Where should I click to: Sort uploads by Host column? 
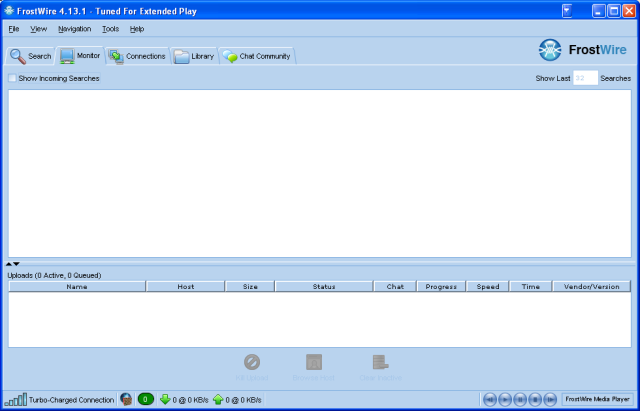pyautogui.click(x=185, y=287)
